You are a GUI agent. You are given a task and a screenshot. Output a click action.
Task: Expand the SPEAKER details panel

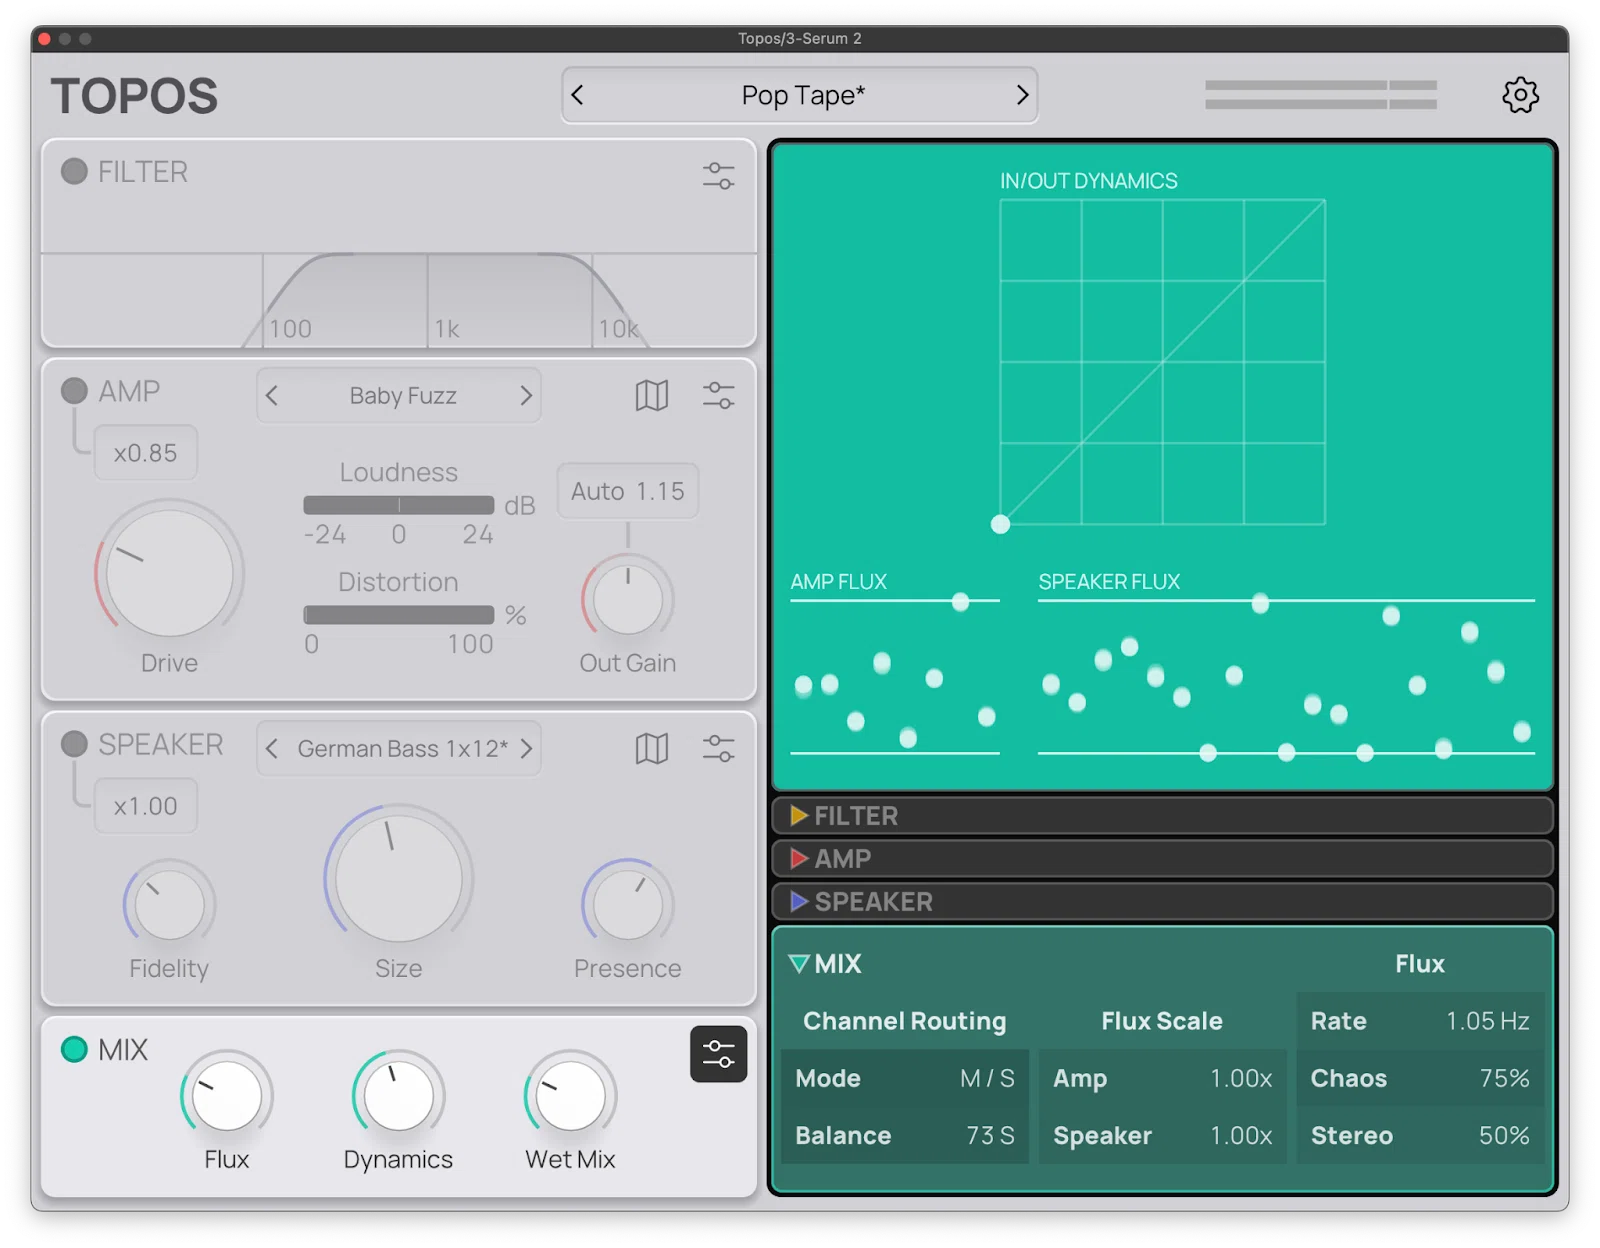[x=1162, y=902]
